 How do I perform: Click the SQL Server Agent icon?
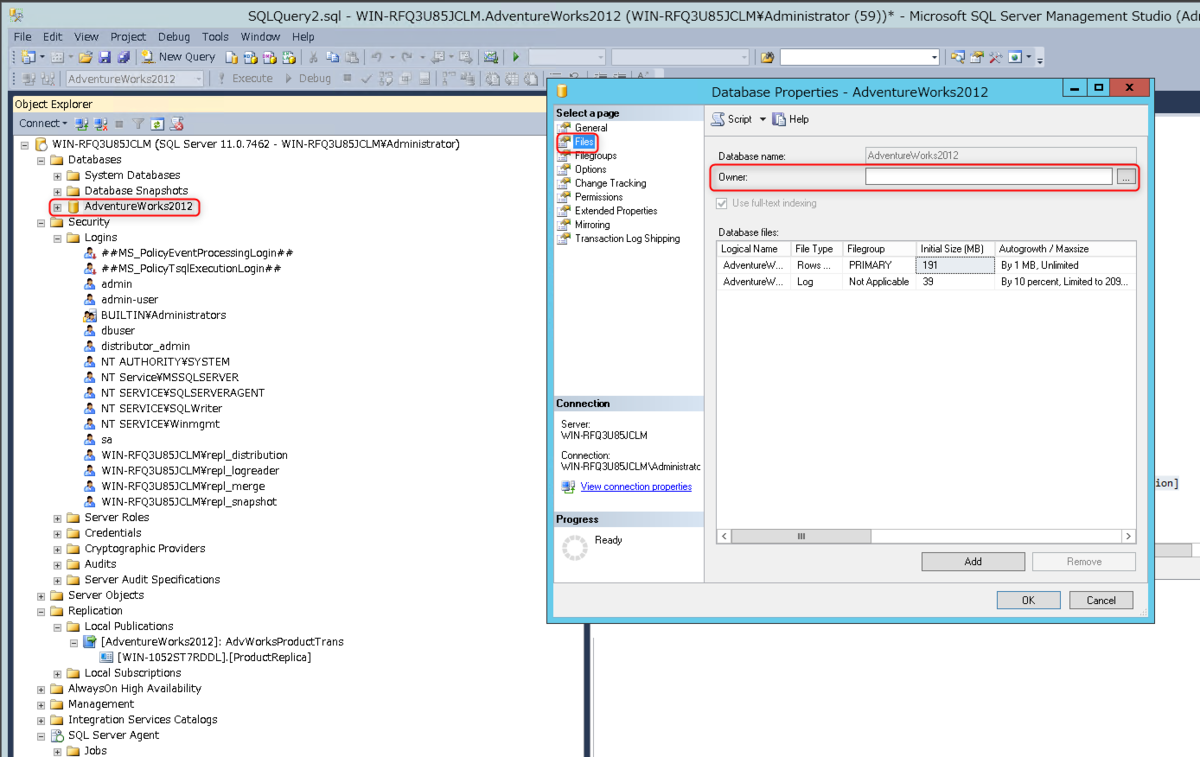(x=58, y=735)
